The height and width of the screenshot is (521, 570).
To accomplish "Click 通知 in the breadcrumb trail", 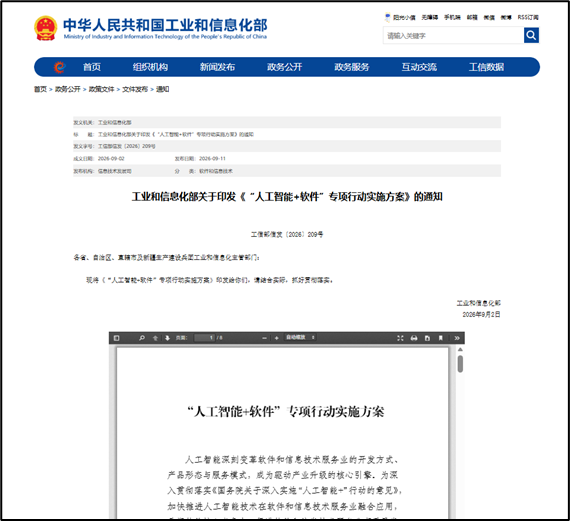I will (x=162, y=89).
